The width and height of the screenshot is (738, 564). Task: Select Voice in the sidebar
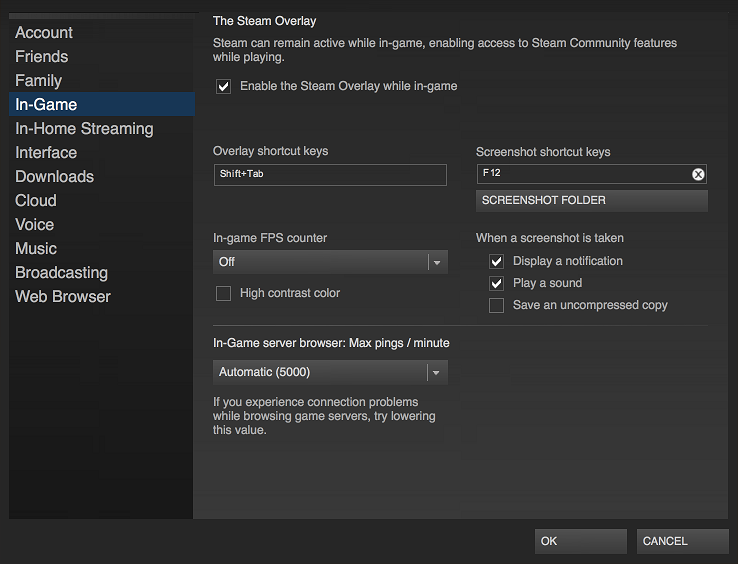click(x=35, y=225)
